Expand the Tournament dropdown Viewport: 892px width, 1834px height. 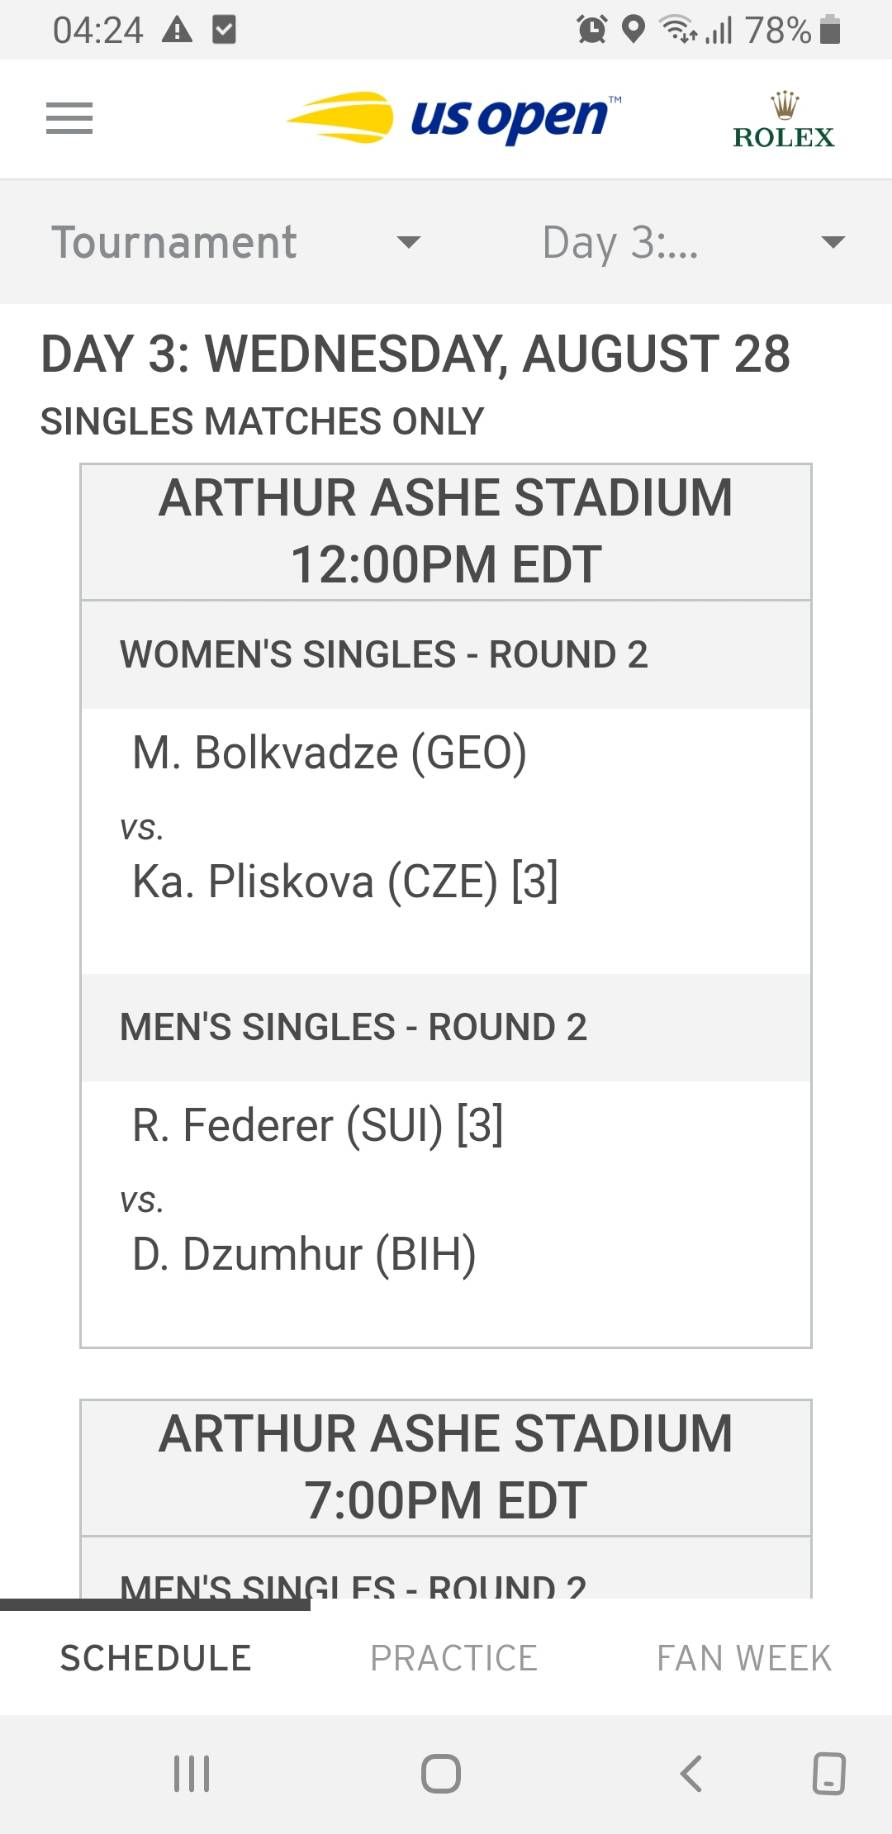point(236,242)
